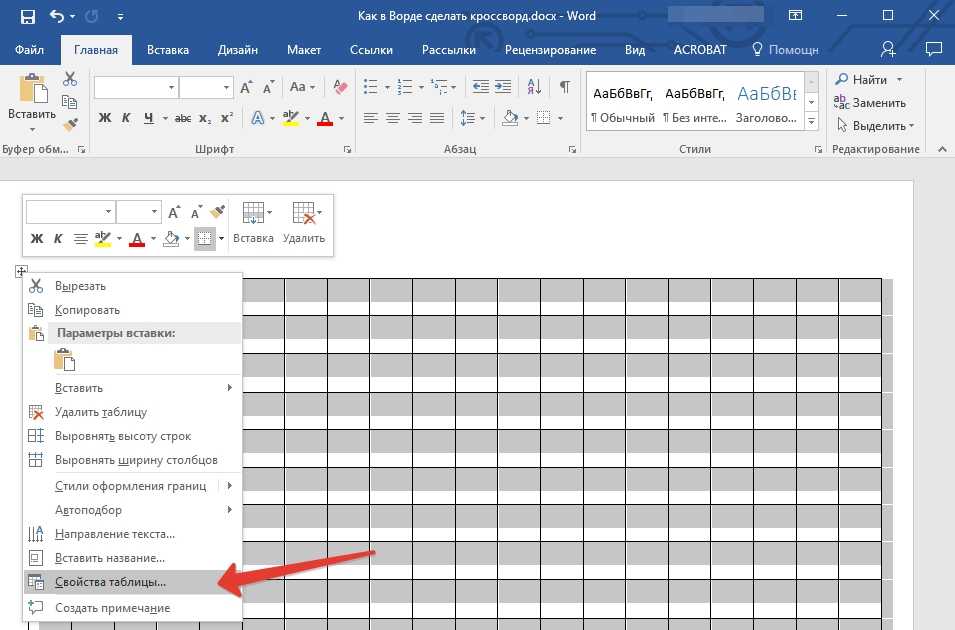Select the Заголово... heading style thumbnail
This screenshot has height=630, width=955.
[766, 103]
